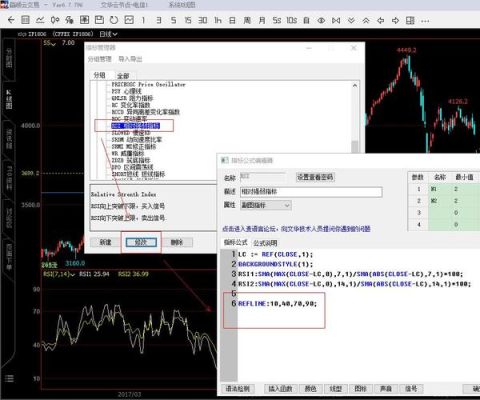Select the WR 威廉指标 indicator
Viewport: 480px width, 400px height.
pos(128,153)
